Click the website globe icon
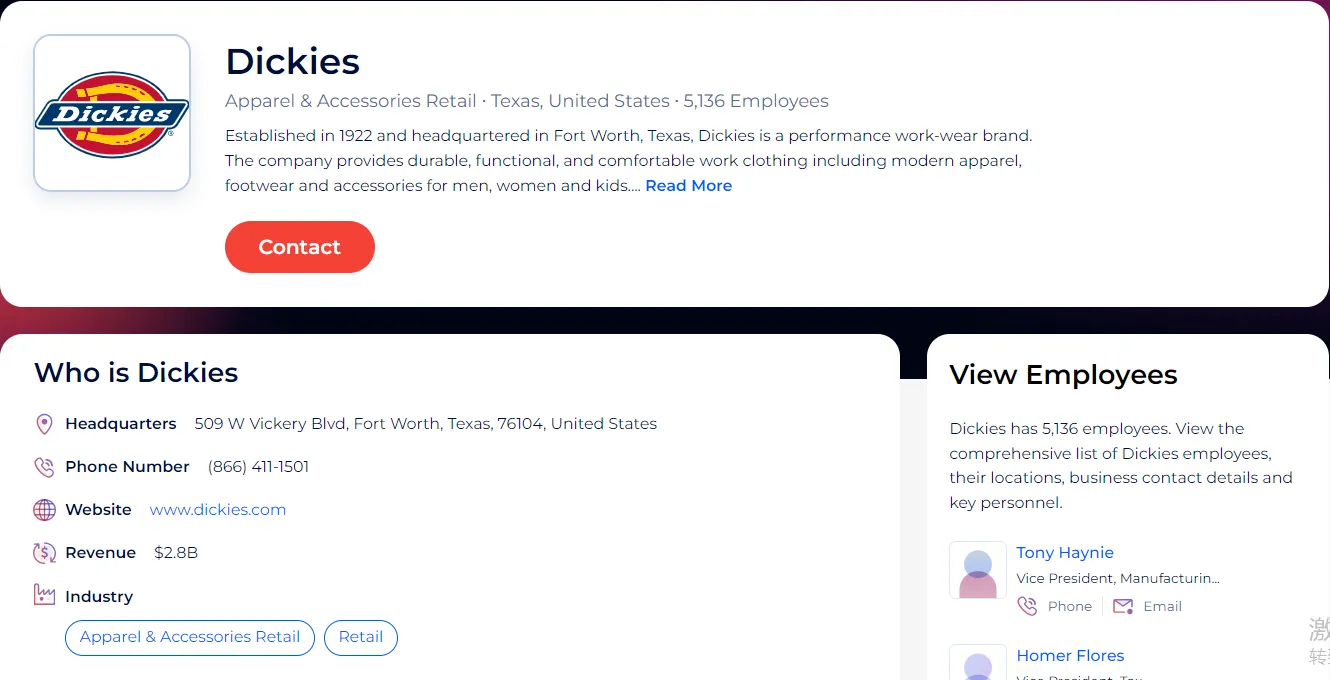The height and width of the screenshot is (680, 1330). pyautogui.click(x=44, y=510)
